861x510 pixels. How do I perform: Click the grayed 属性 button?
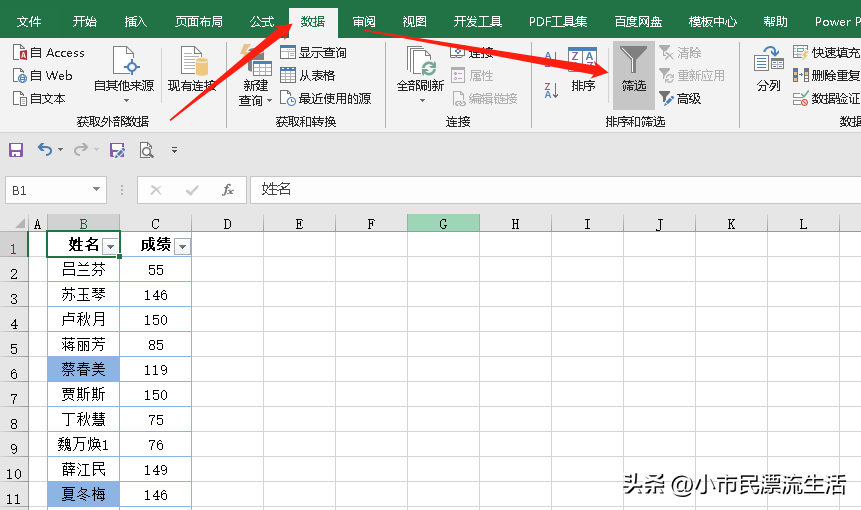472,75
